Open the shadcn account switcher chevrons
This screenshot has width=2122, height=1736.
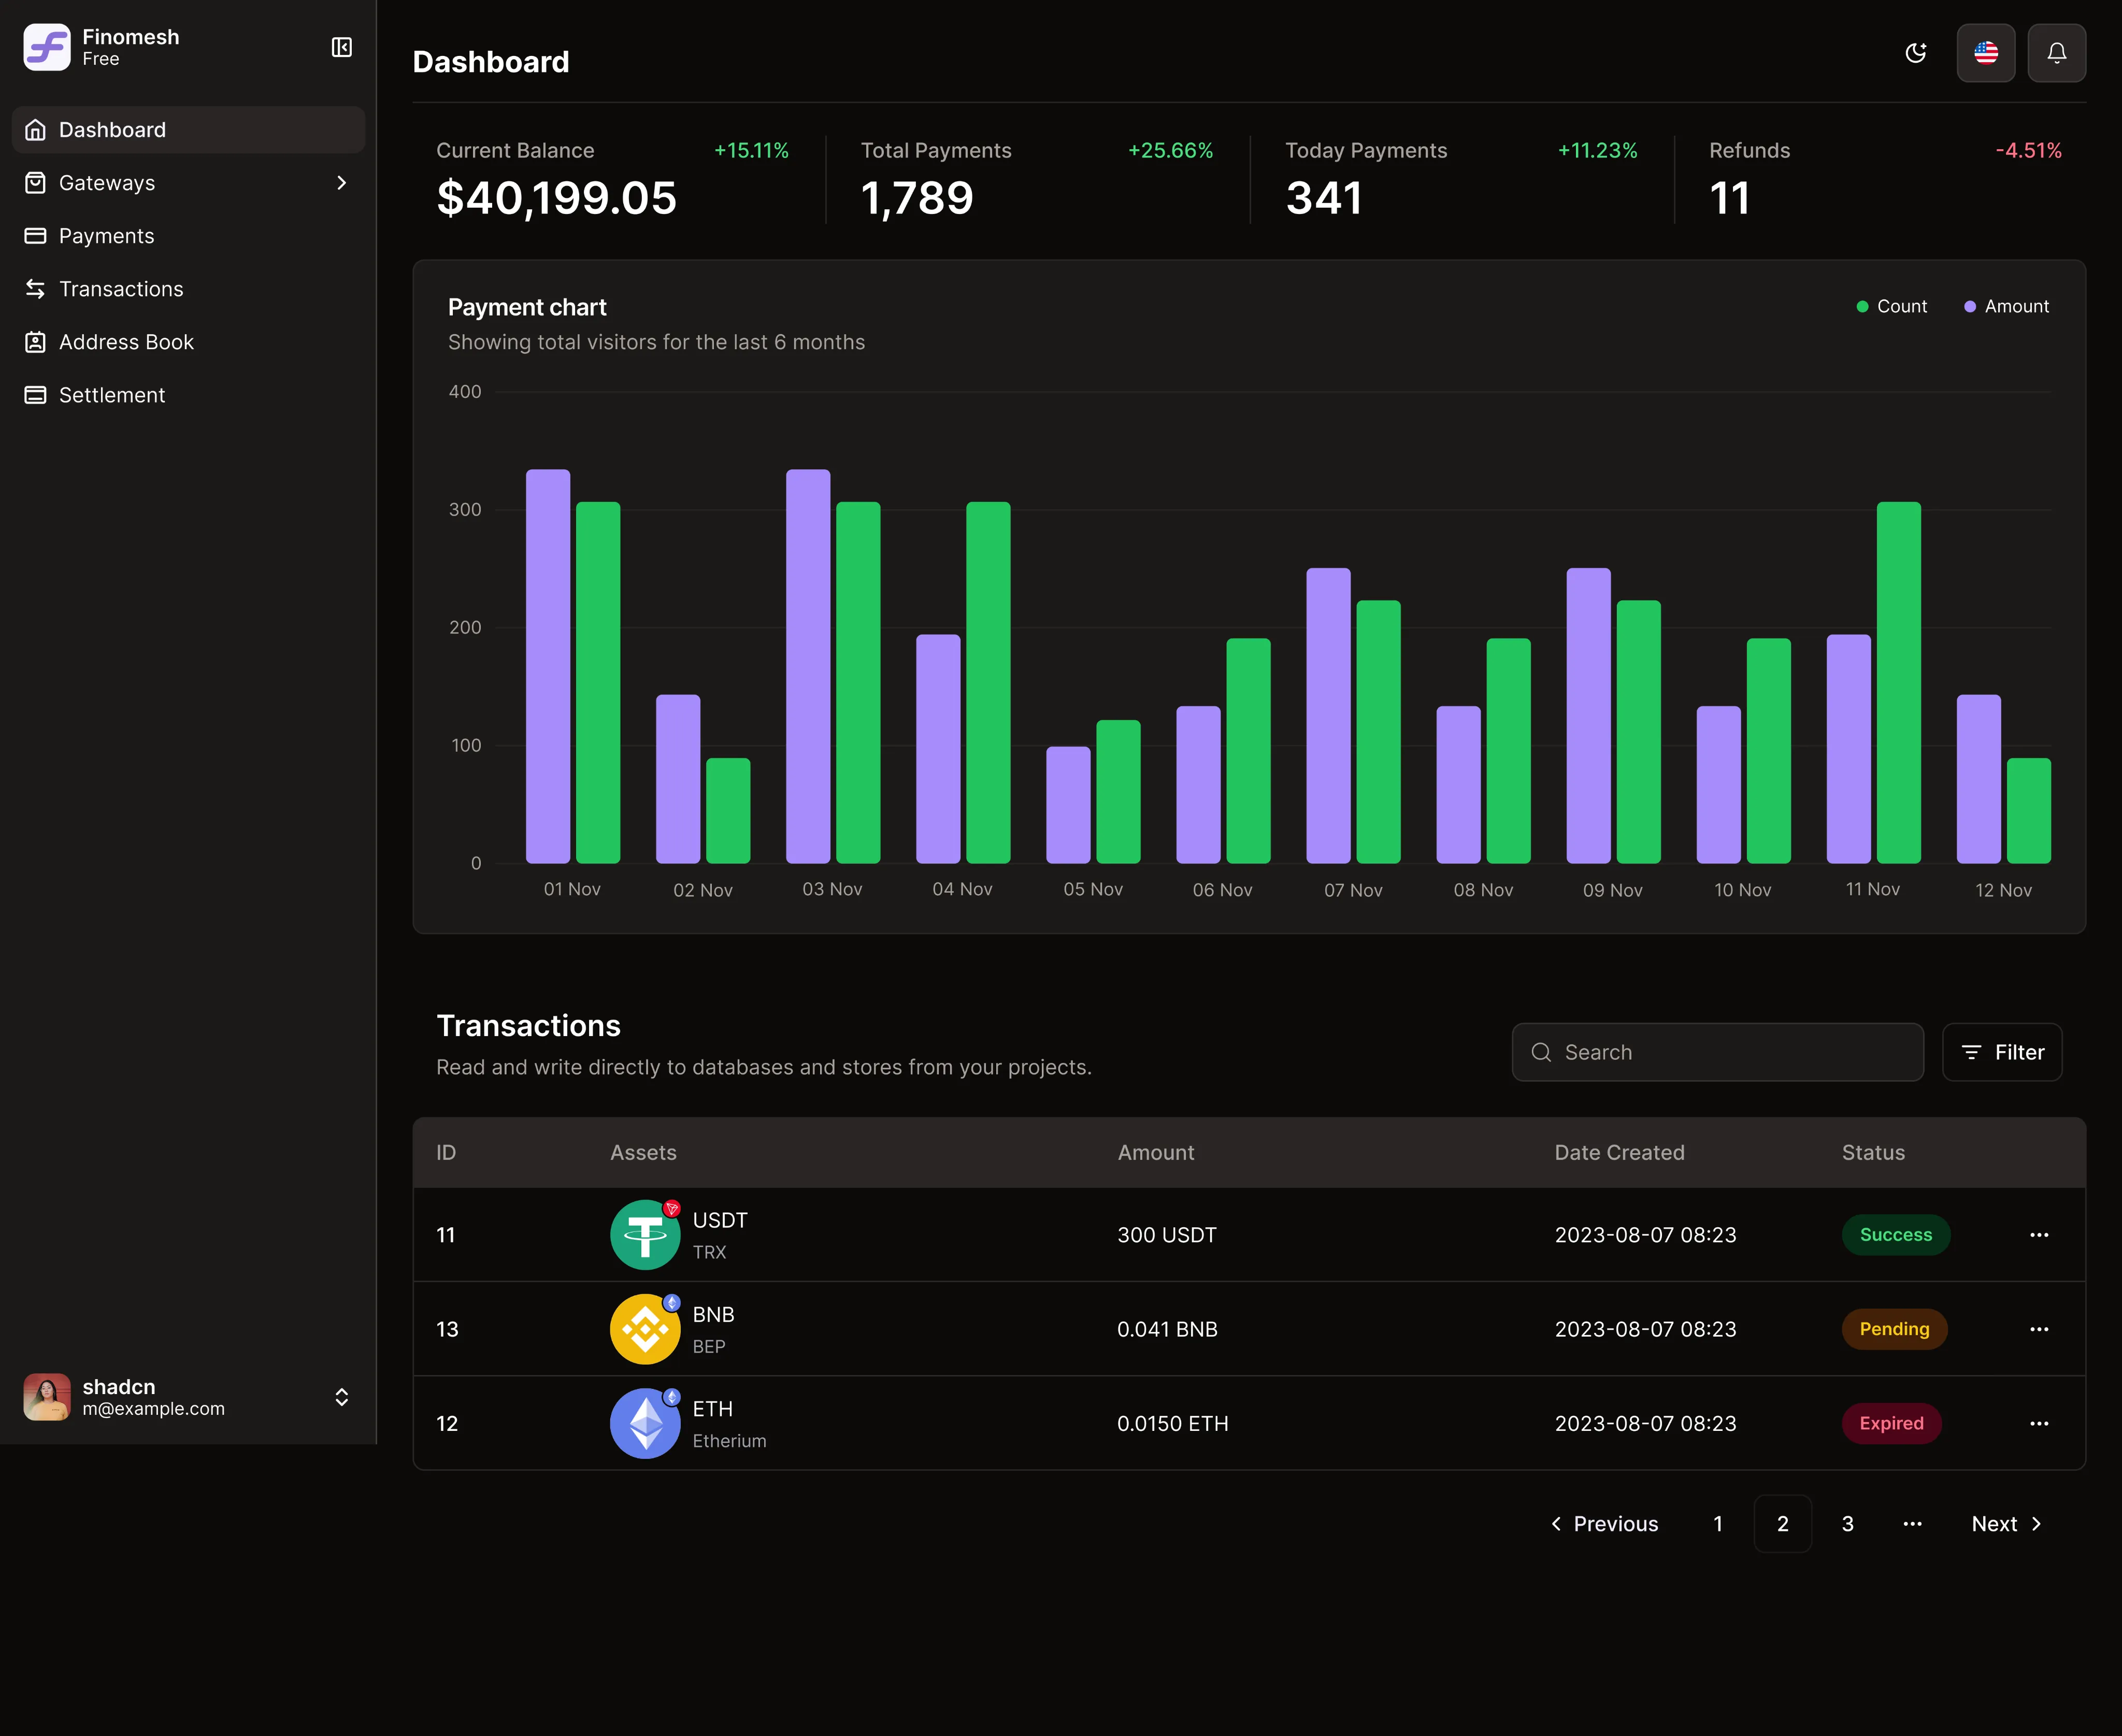(x=341, y=1397)
